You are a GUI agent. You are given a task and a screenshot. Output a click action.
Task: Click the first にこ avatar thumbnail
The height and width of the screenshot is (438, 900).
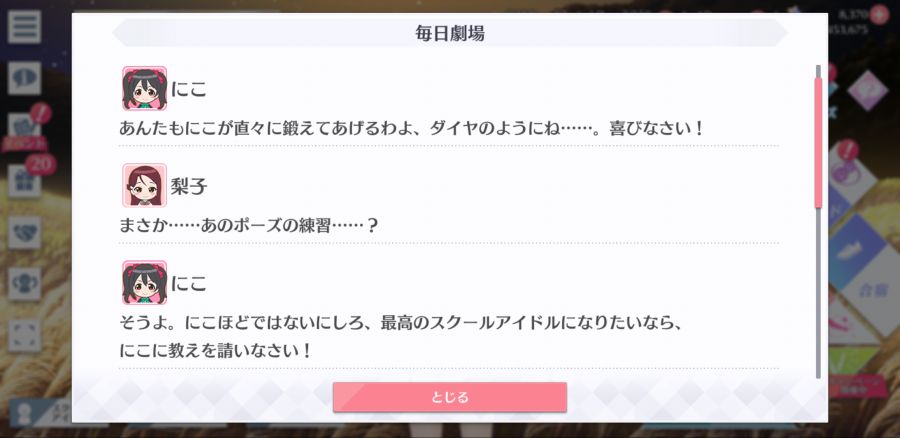pyautogui.click(x=144, y=88)
